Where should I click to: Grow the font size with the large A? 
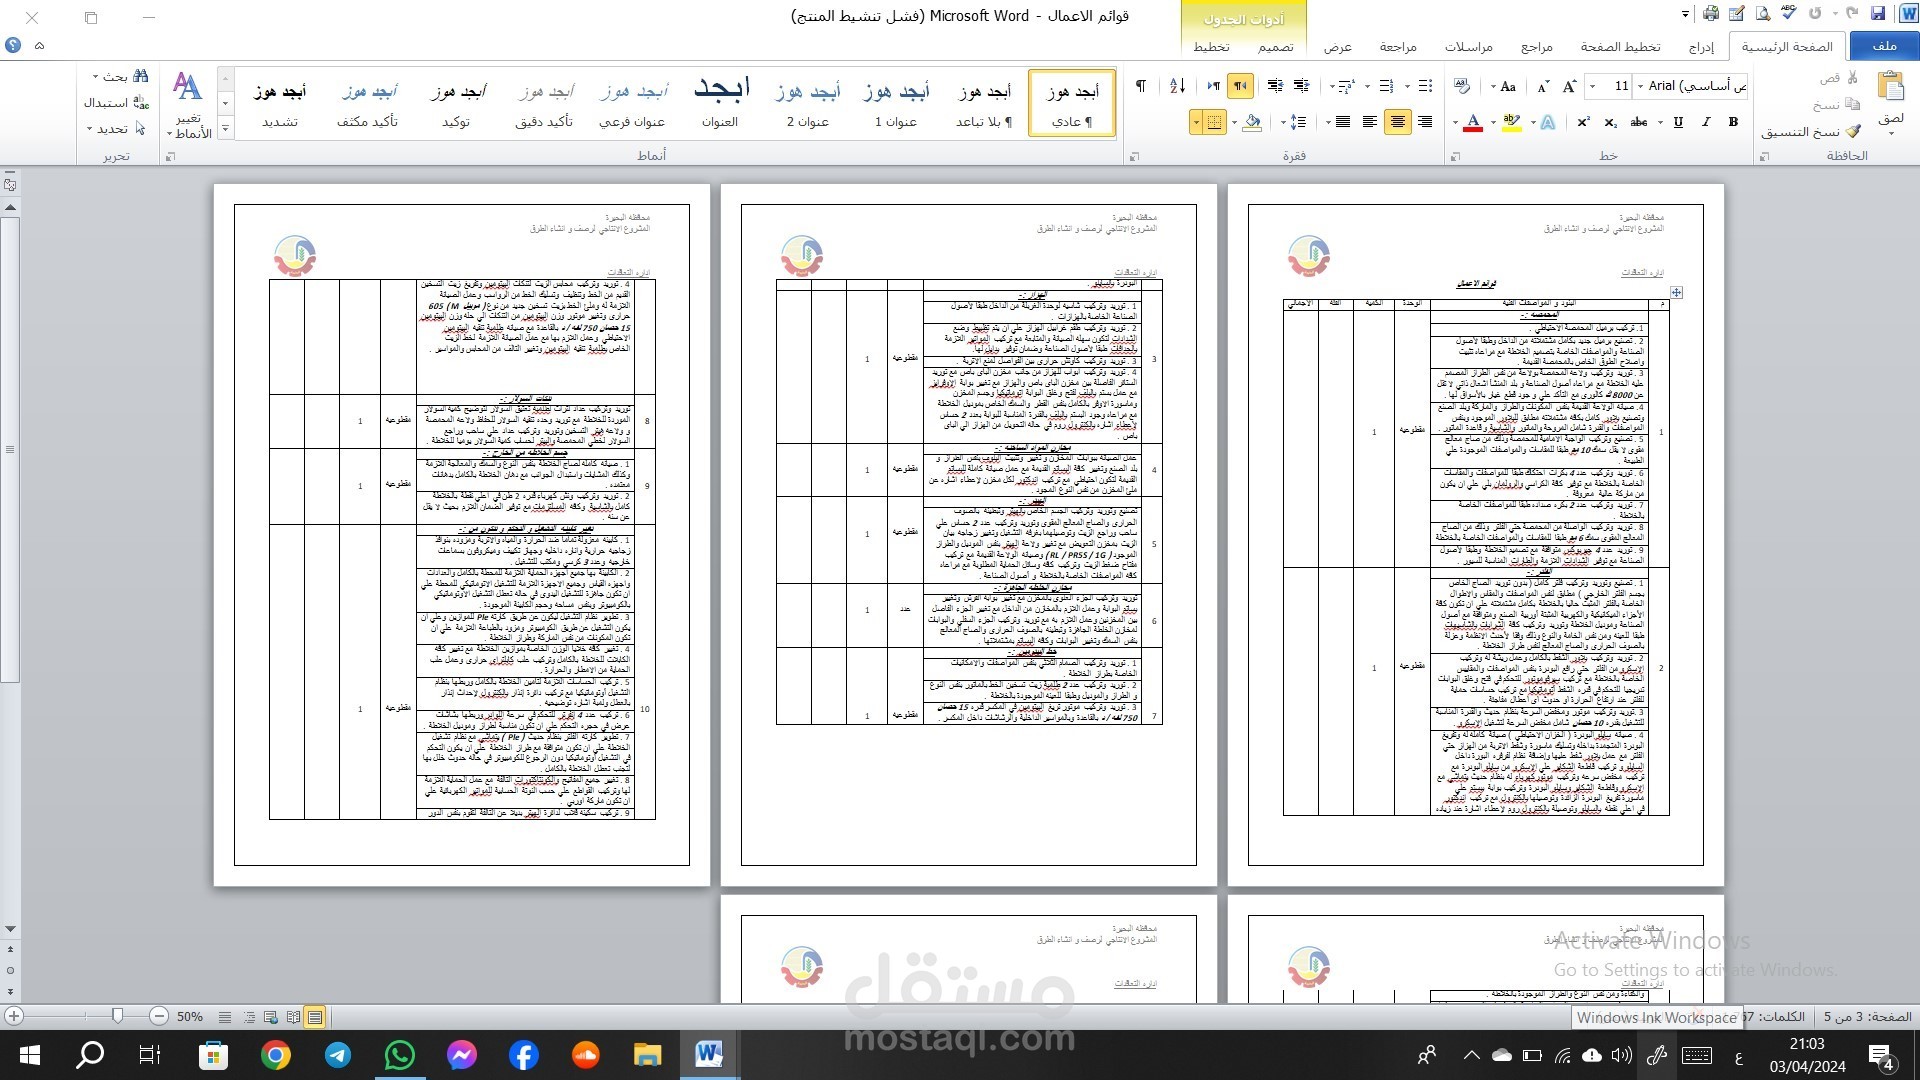point(1570,86)
